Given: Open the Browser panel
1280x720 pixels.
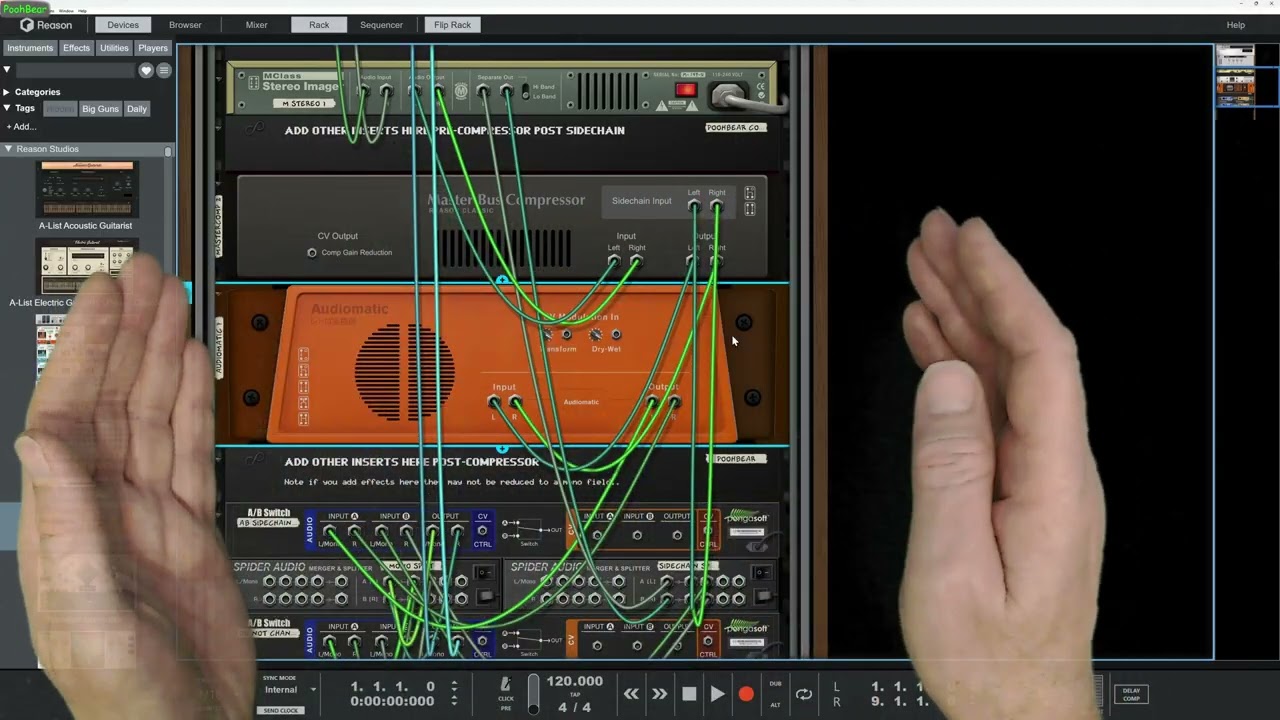Looking at the screenshot, I should (x=185, y=25).
